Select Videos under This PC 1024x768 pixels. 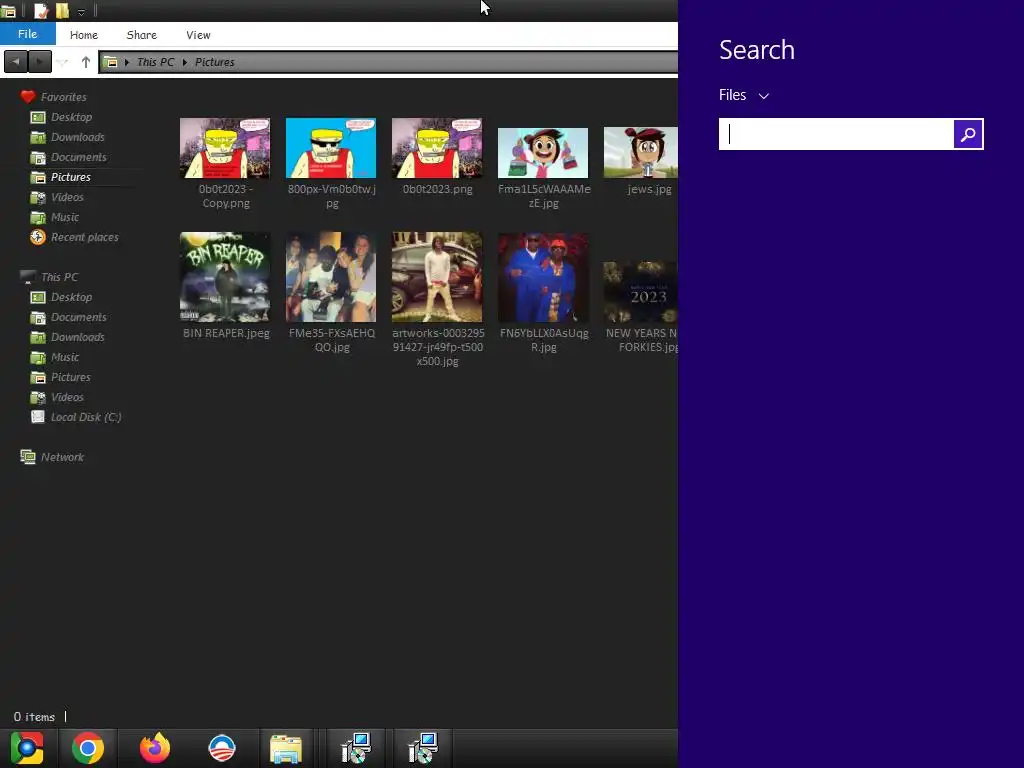pyautogui.click(x=67, y=397)
